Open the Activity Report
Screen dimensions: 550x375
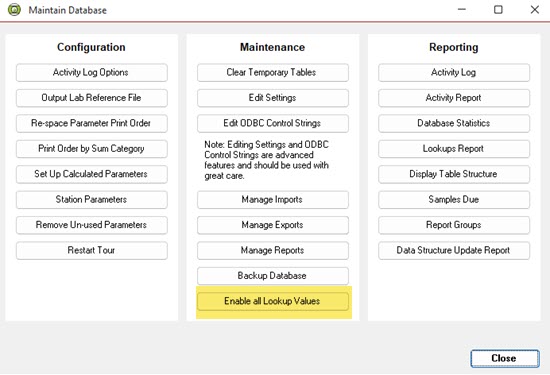click(454, 98)
